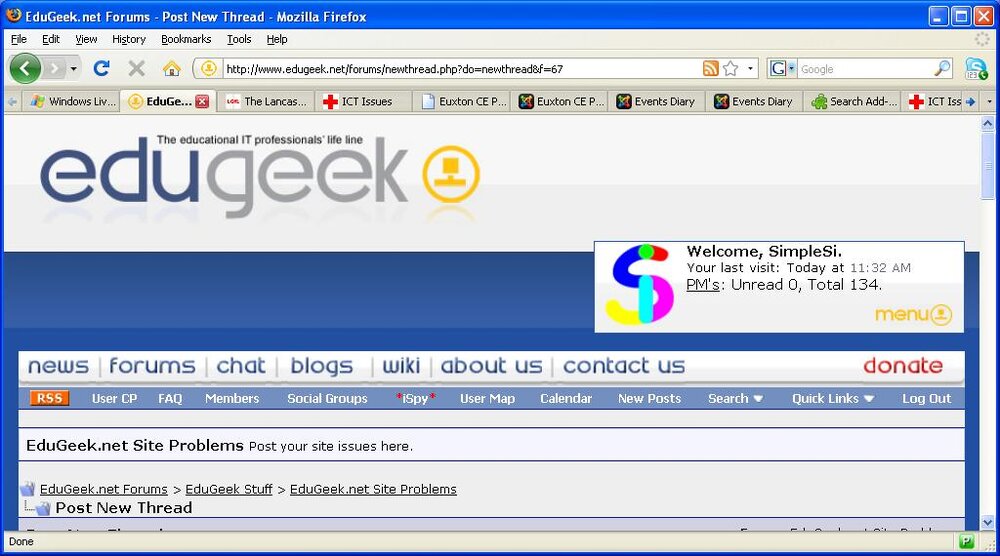Open the search engine selector dropdown
The height and width of the screenshot is (556, 1000).
783,68
